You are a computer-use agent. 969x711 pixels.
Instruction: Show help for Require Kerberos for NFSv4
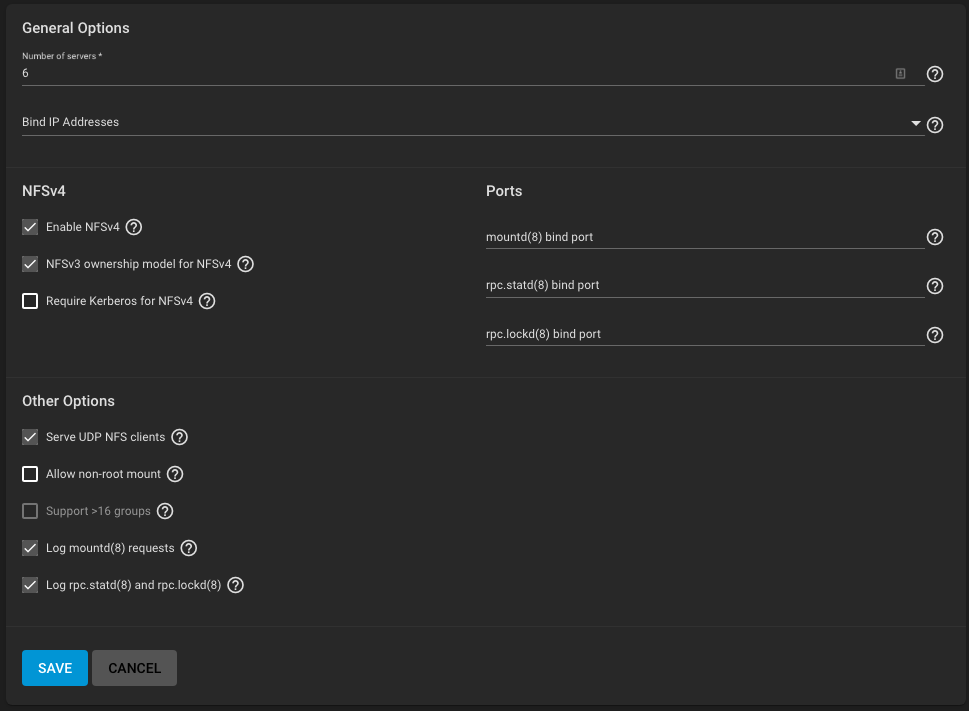pyautogui.click(x=207, y=301)
